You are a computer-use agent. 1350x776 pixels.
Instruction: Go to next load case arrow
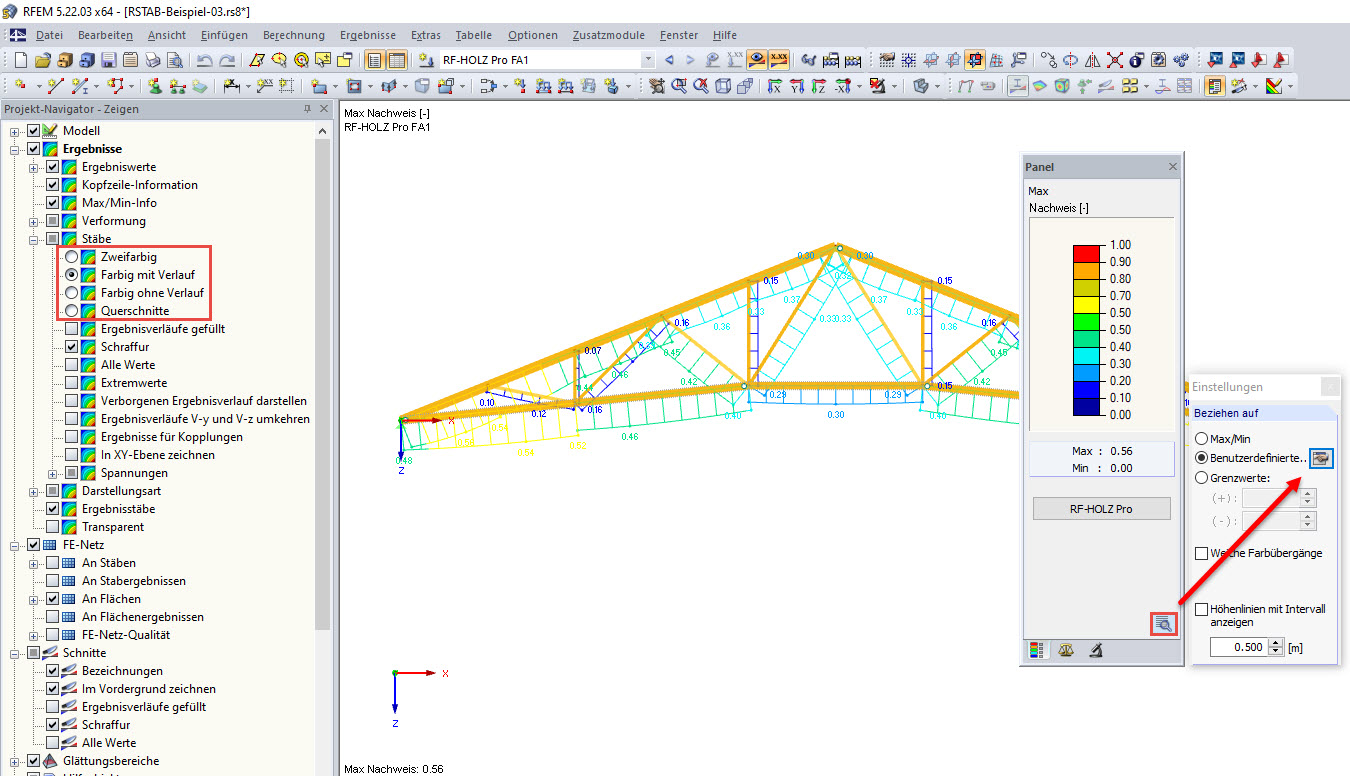click(x=690, y=60)
